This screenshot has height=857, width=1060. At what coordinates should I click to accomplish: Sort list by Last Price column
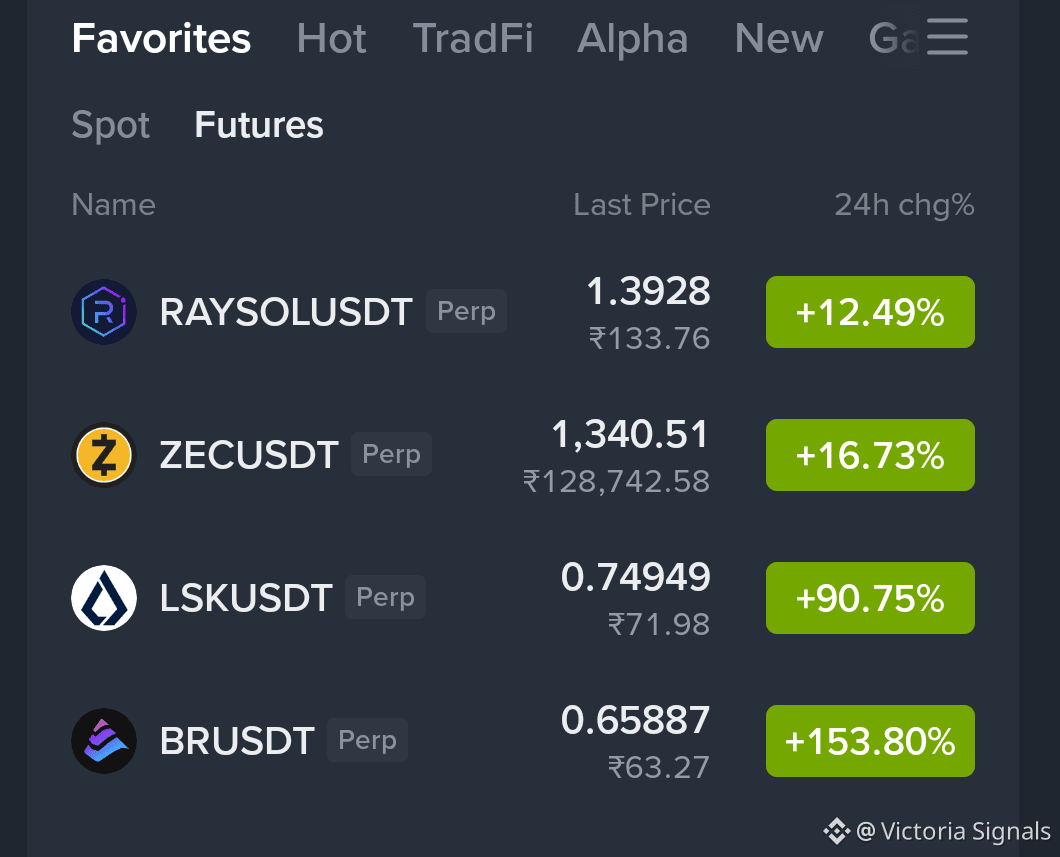click(x=642, y=205)
